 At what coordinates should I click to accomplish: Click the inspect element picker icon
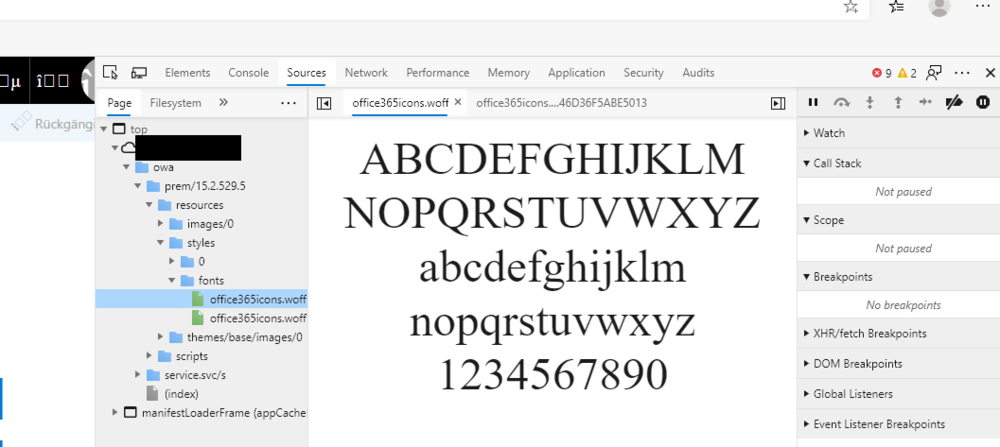[111, 73]
